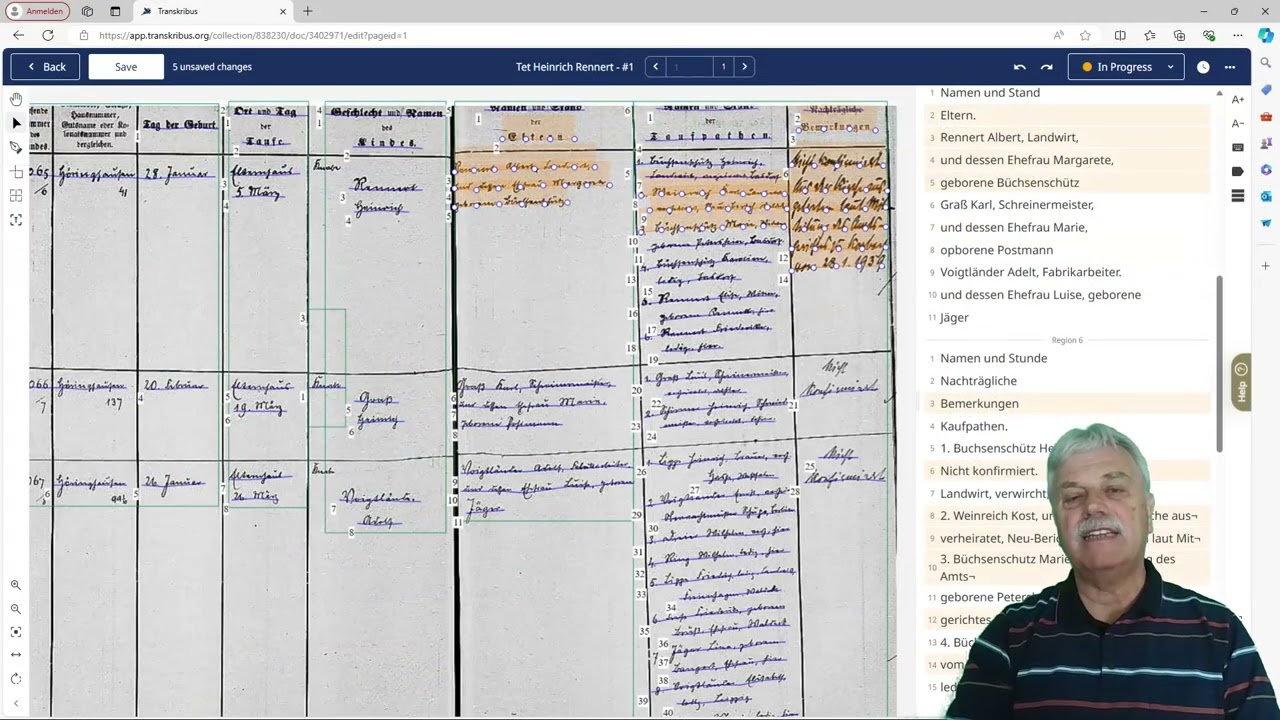Open the Copilot sidebar
This screenshot has height=720, width=1280.
[x=1266, y=35]
